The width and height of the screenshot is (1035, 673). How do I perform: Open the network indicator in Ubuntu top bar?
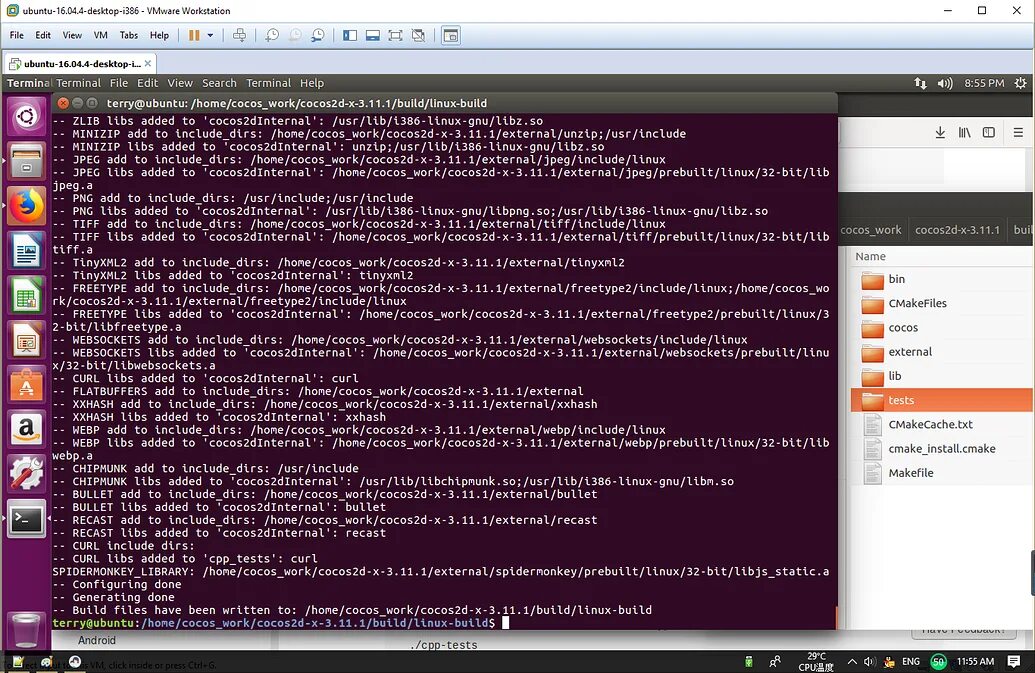(x=920, y=83)
